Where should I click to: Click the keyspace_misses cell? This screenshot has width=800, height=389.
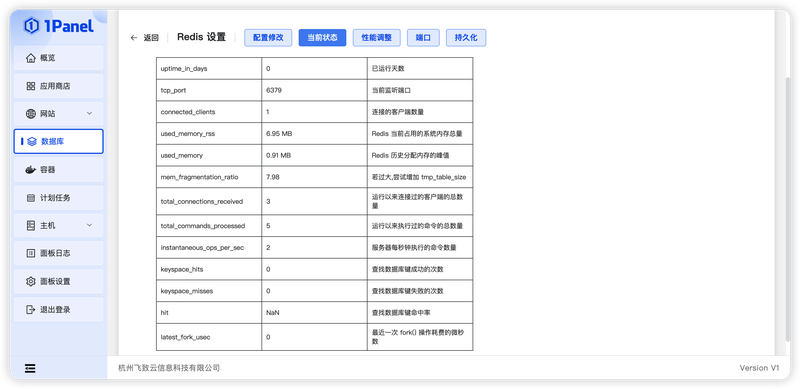[x=209, y=290]
